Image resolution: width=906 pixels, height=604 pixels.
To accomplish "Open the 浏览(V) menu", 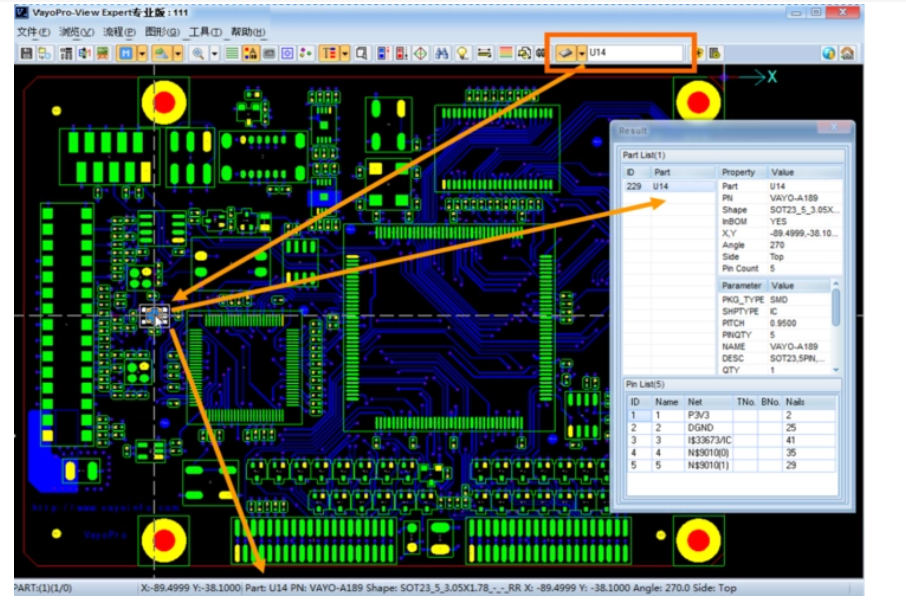I will point(76,32).
